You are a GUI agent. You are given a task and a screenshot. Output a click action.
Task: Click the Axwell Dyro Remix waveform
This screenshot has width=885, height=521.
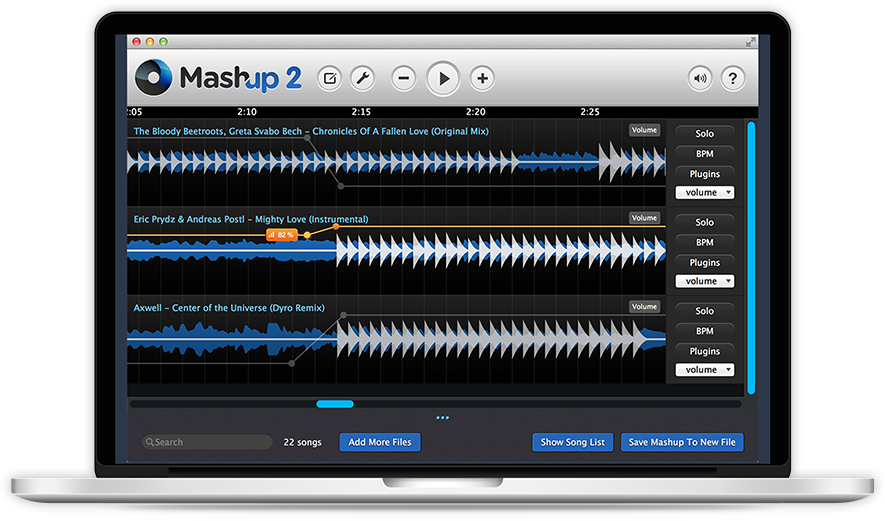click(x=396, y=339)
